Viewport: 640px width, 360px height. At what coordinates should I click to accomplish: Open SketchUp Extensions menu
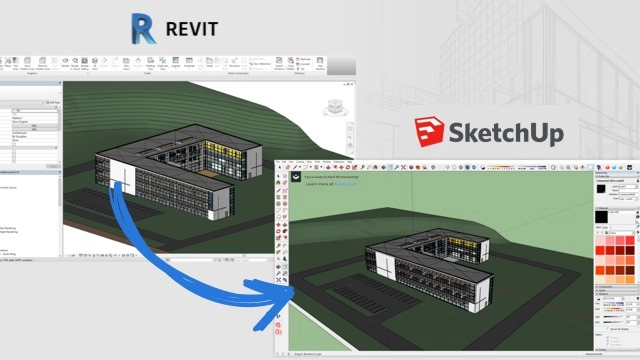click(339, 162)
